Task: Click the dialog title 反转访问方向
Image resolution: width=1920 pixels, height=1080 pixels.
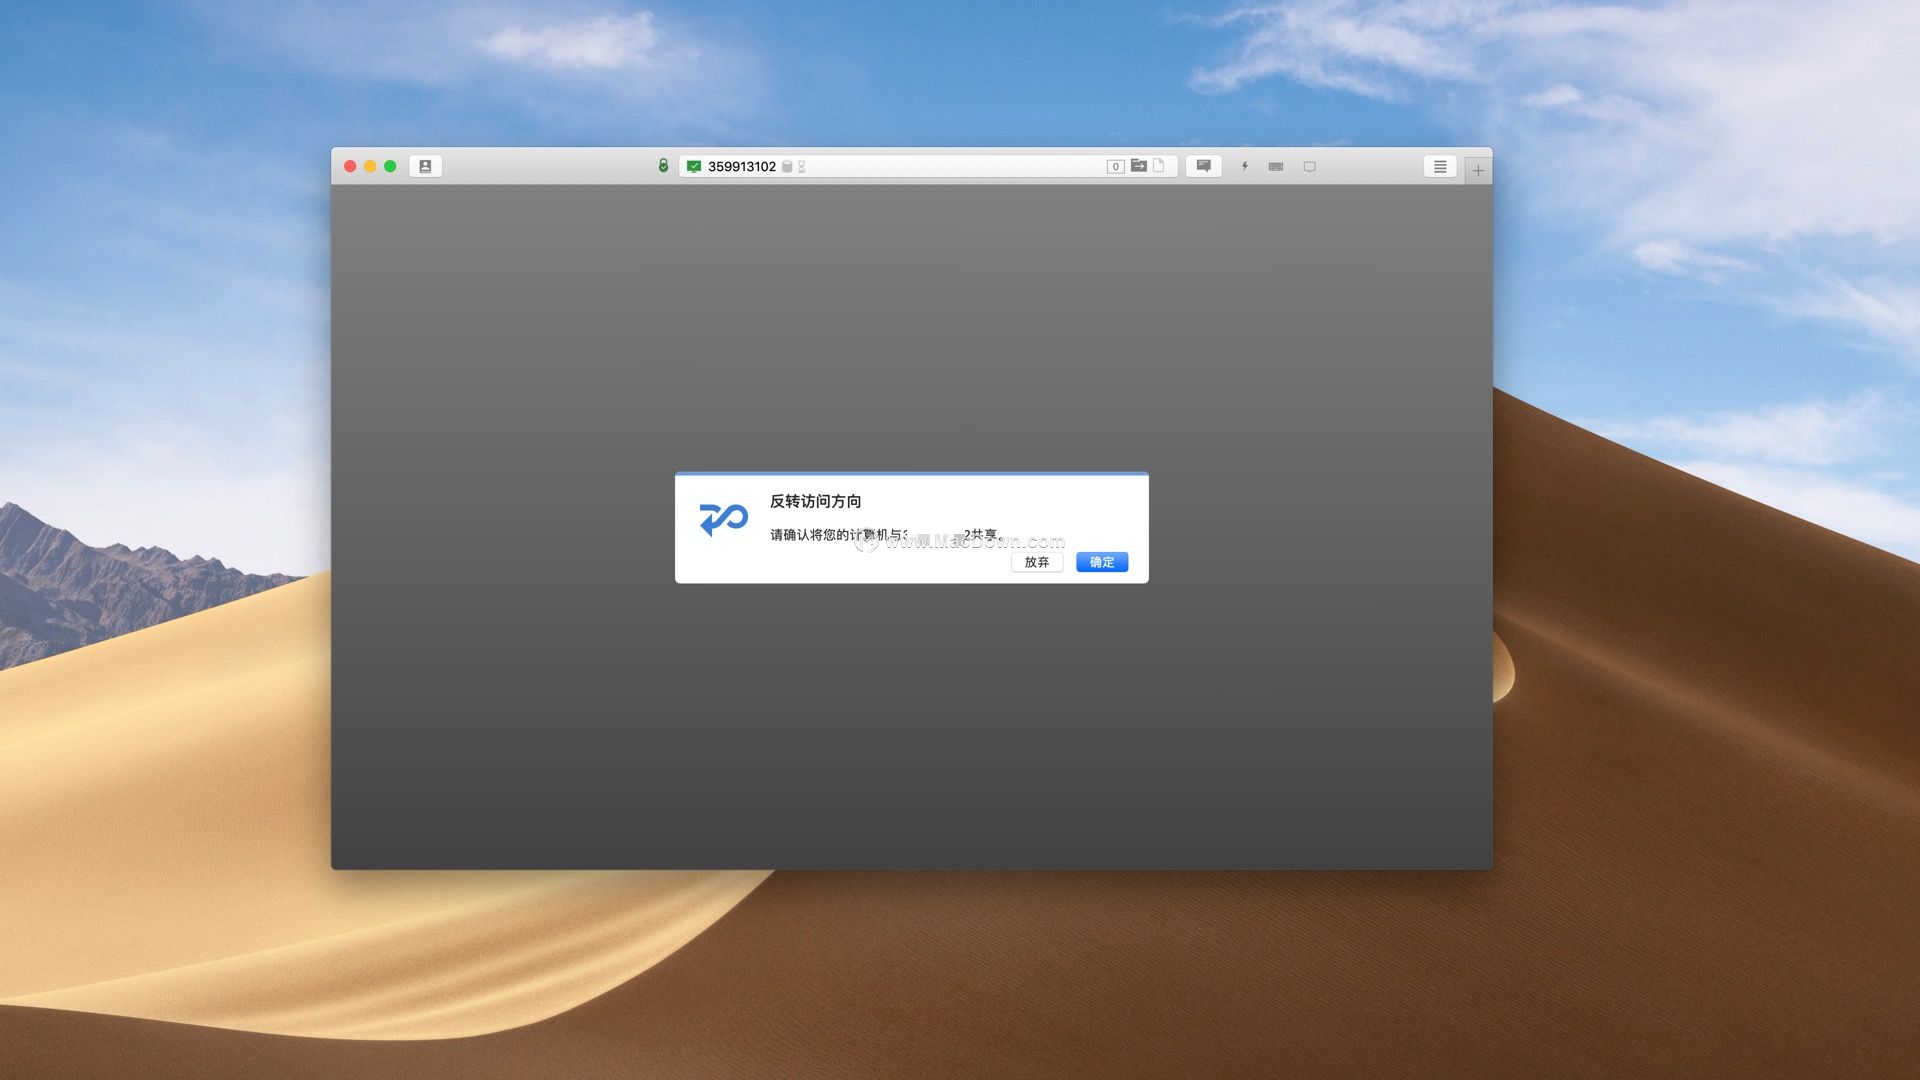Action: [815, 501]
